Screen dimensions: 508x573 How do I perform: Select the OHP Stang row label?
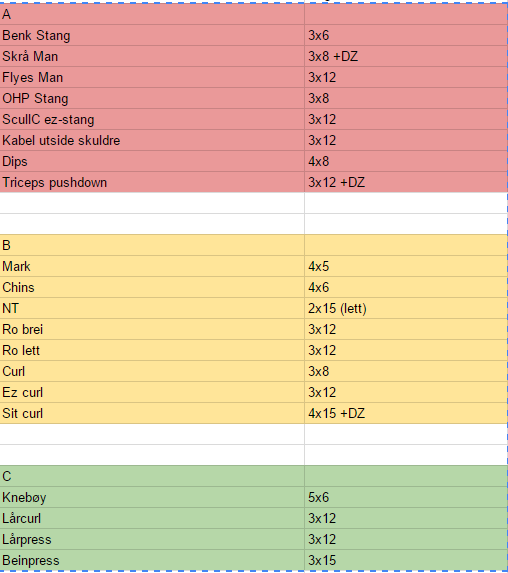(152, 98)
